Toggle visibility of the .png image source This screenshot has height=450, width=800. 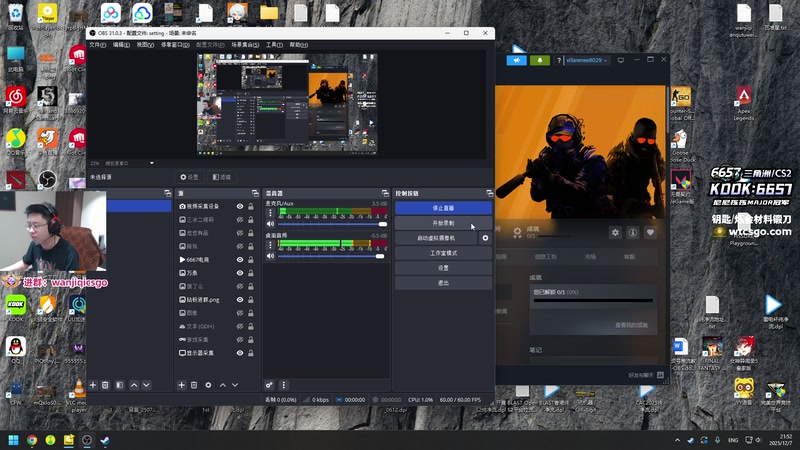pyautogui.click(x=240, y=299)
